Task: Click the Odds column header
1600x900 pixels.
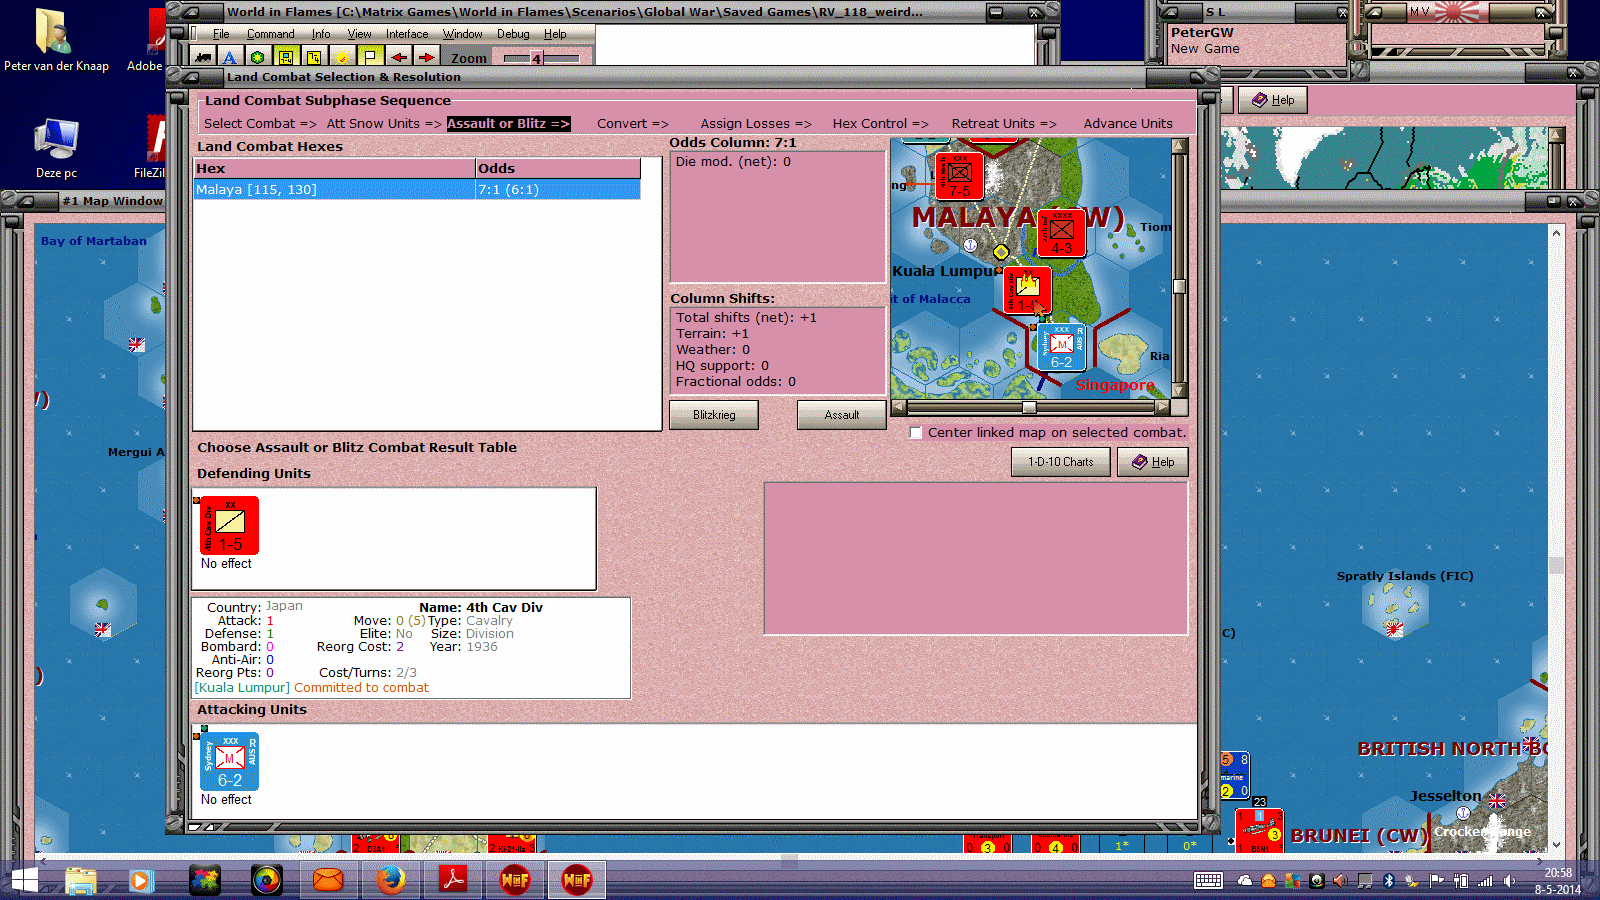Action: pos(558,168)
